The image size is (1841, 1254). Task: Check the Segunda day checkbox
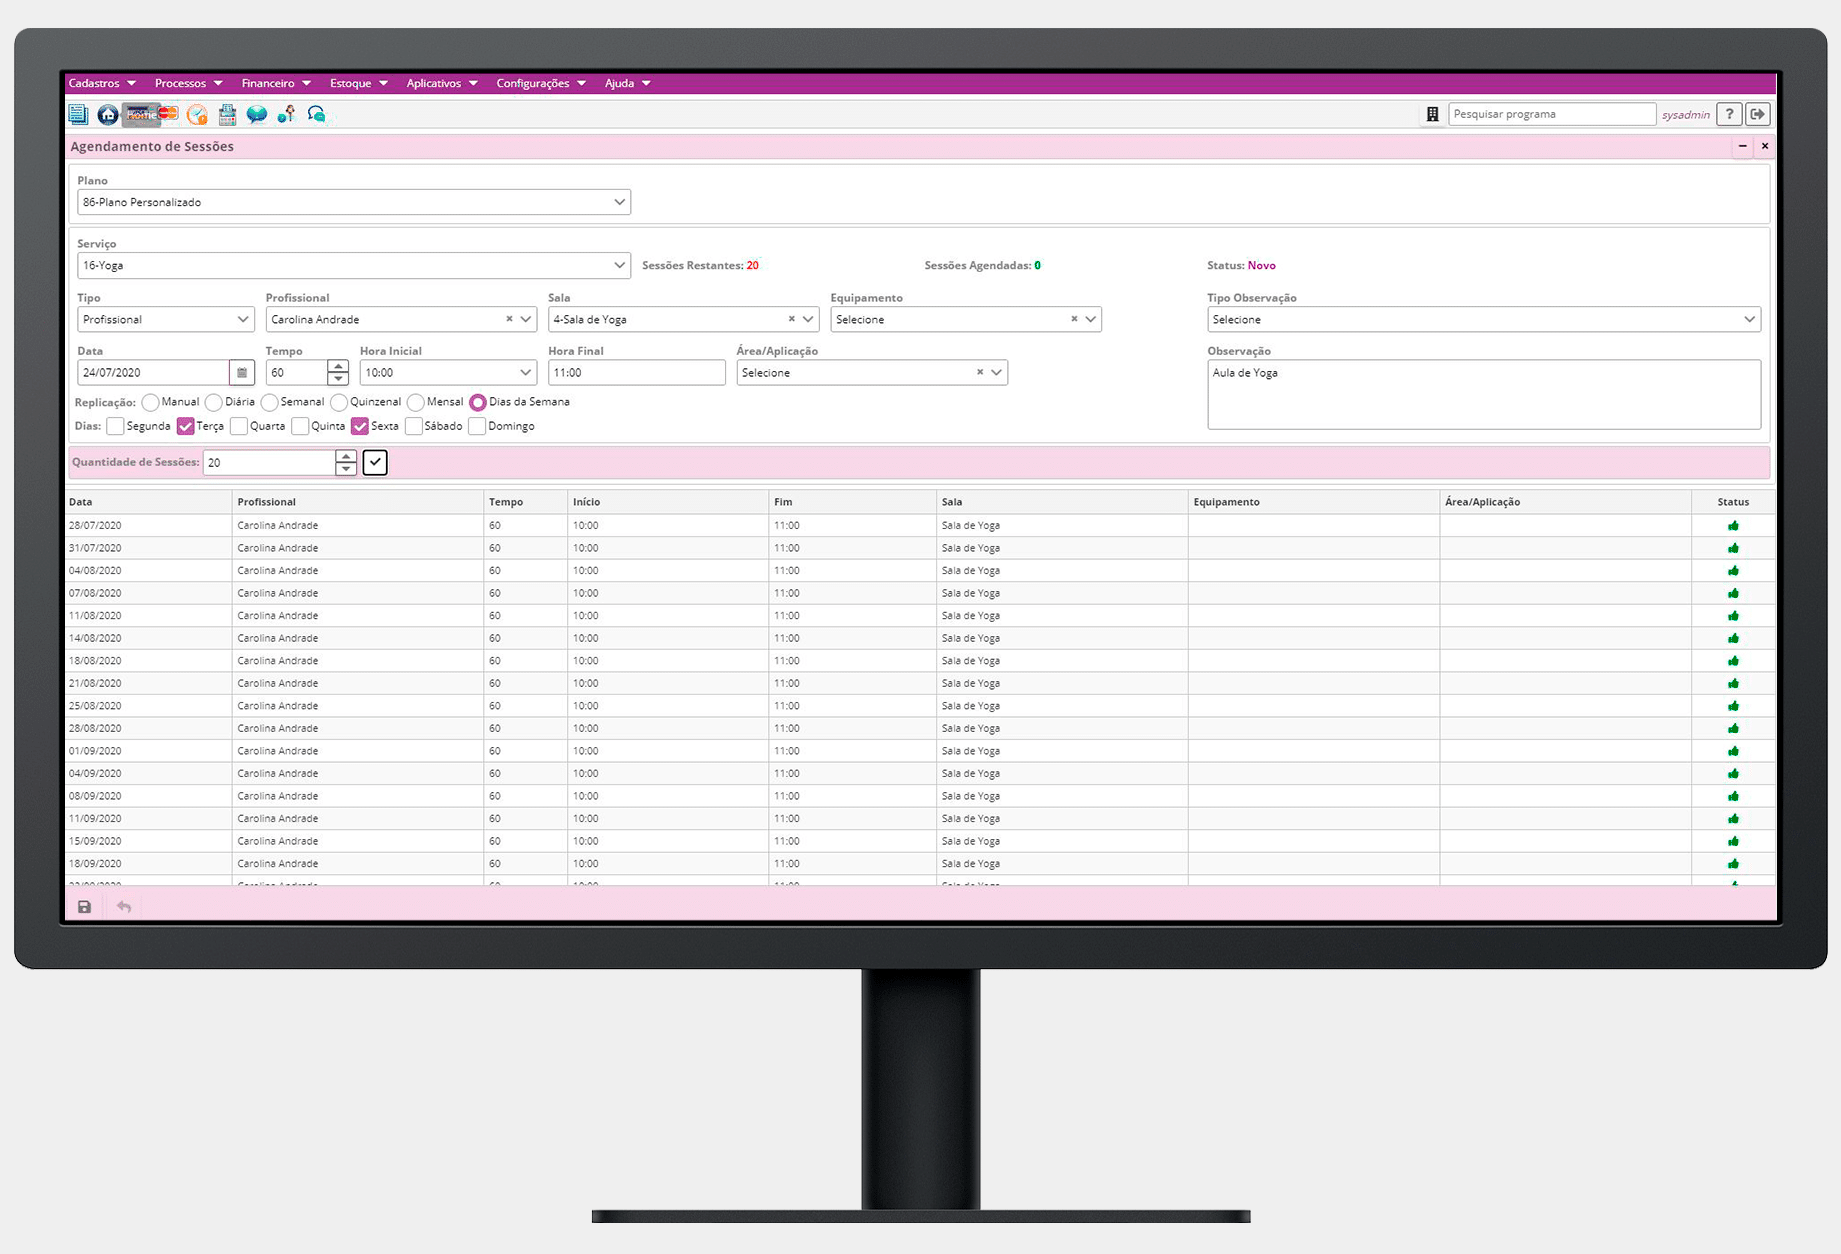116,427
